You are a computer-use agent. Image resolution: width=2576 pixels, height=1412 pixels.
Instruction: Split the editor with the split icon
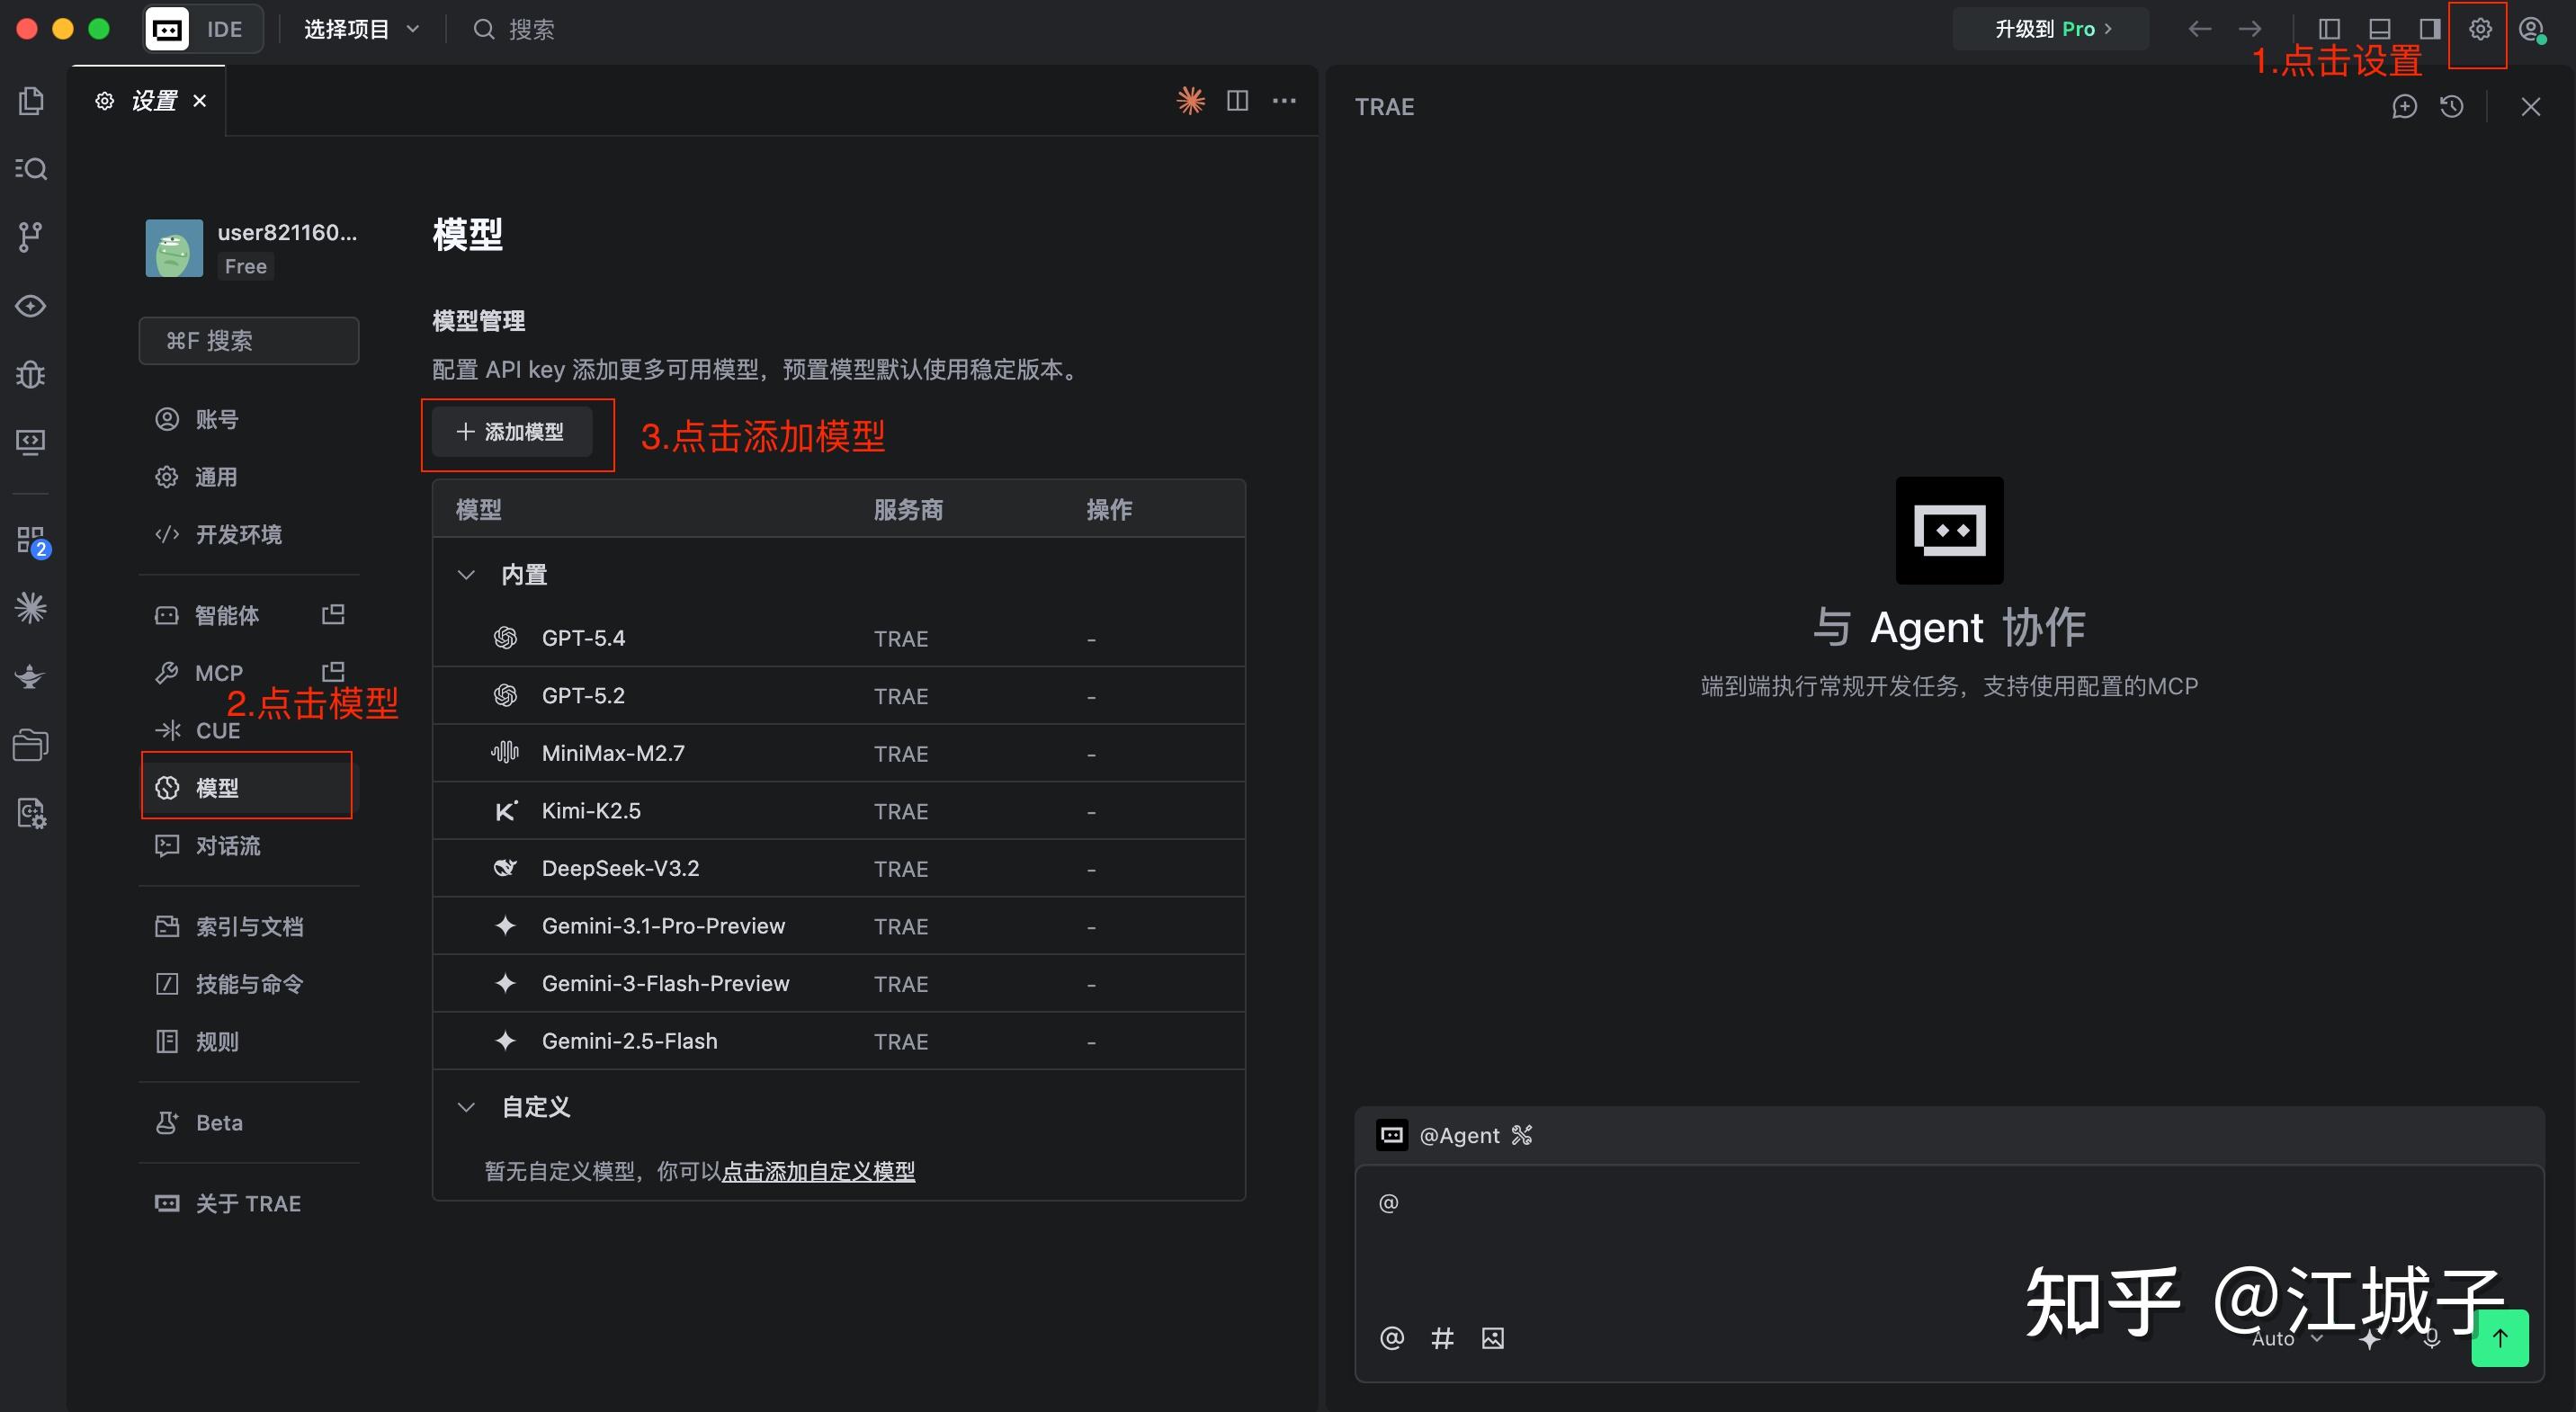pyautogui.click(x=1237, y=101)
